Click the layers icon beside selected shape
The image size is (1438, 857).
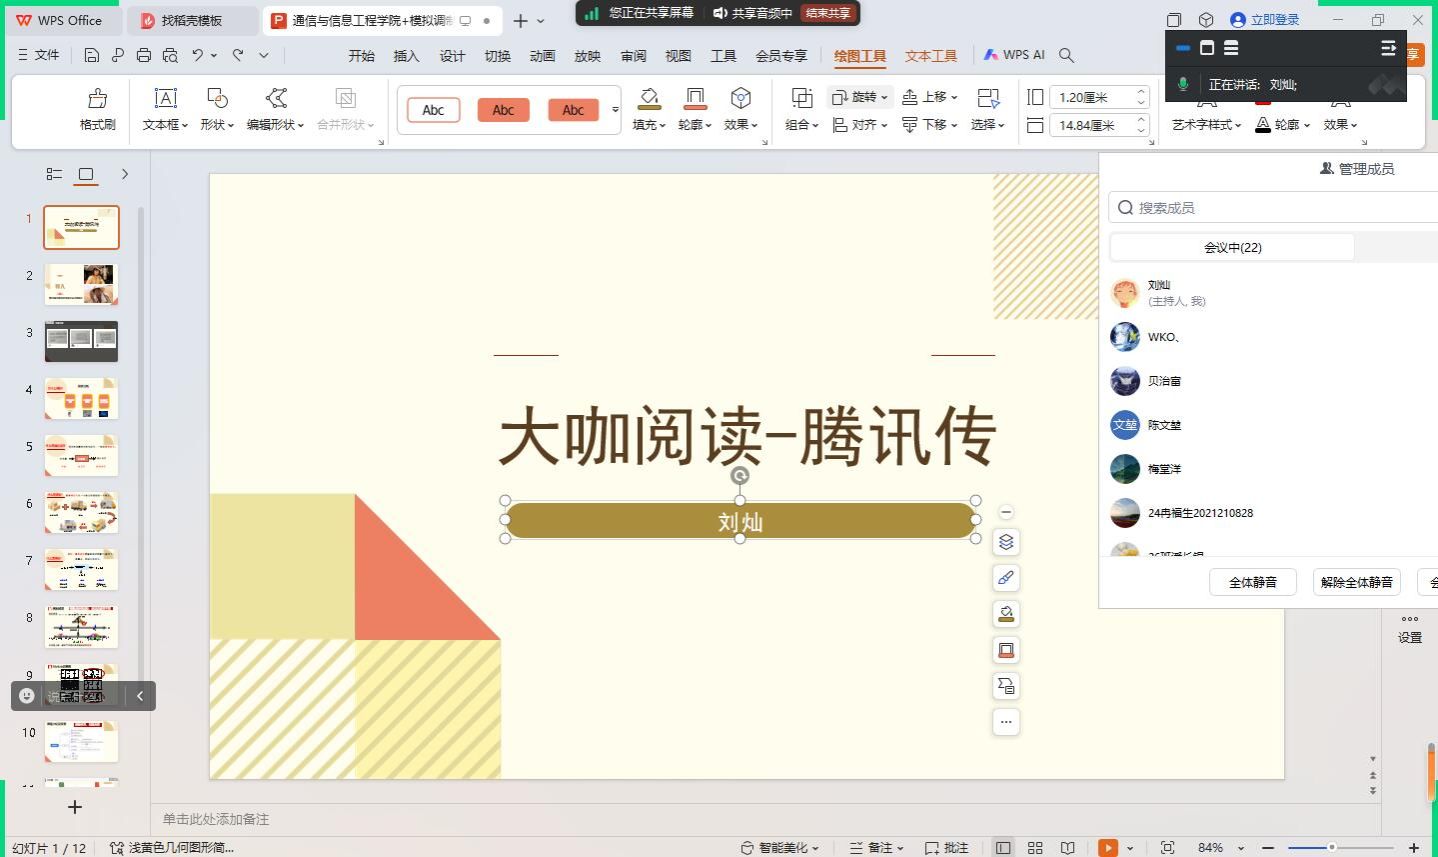(1006, 542)
